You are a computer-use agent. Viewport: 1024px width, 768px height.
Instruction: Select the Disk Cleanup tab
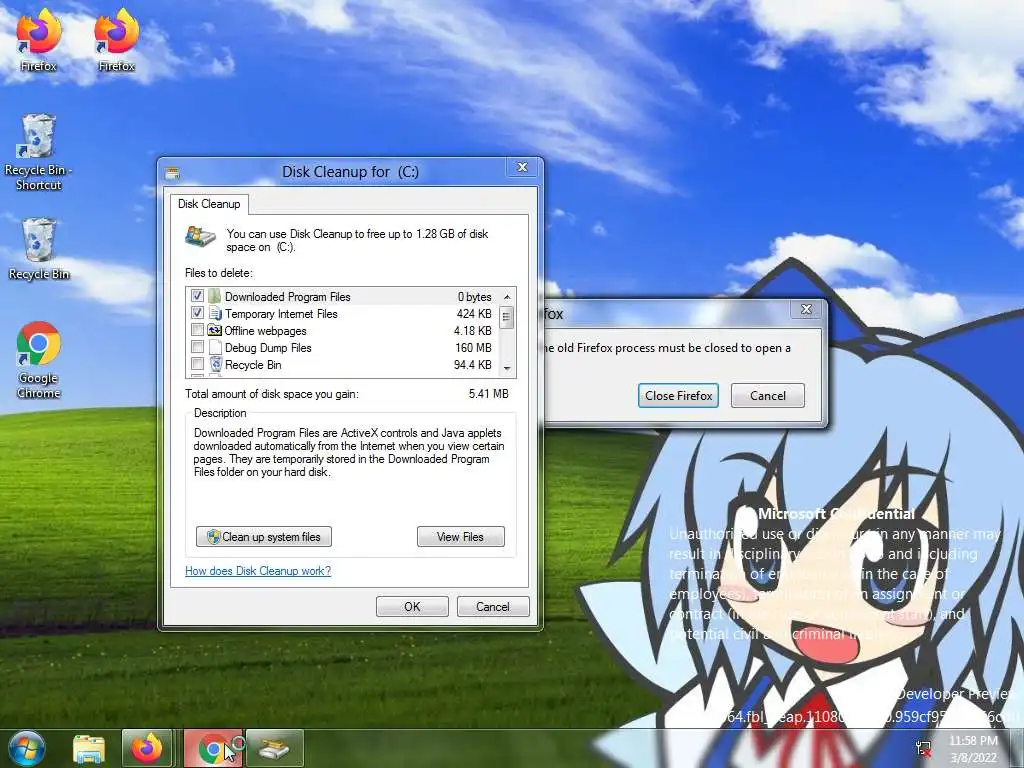209,204
